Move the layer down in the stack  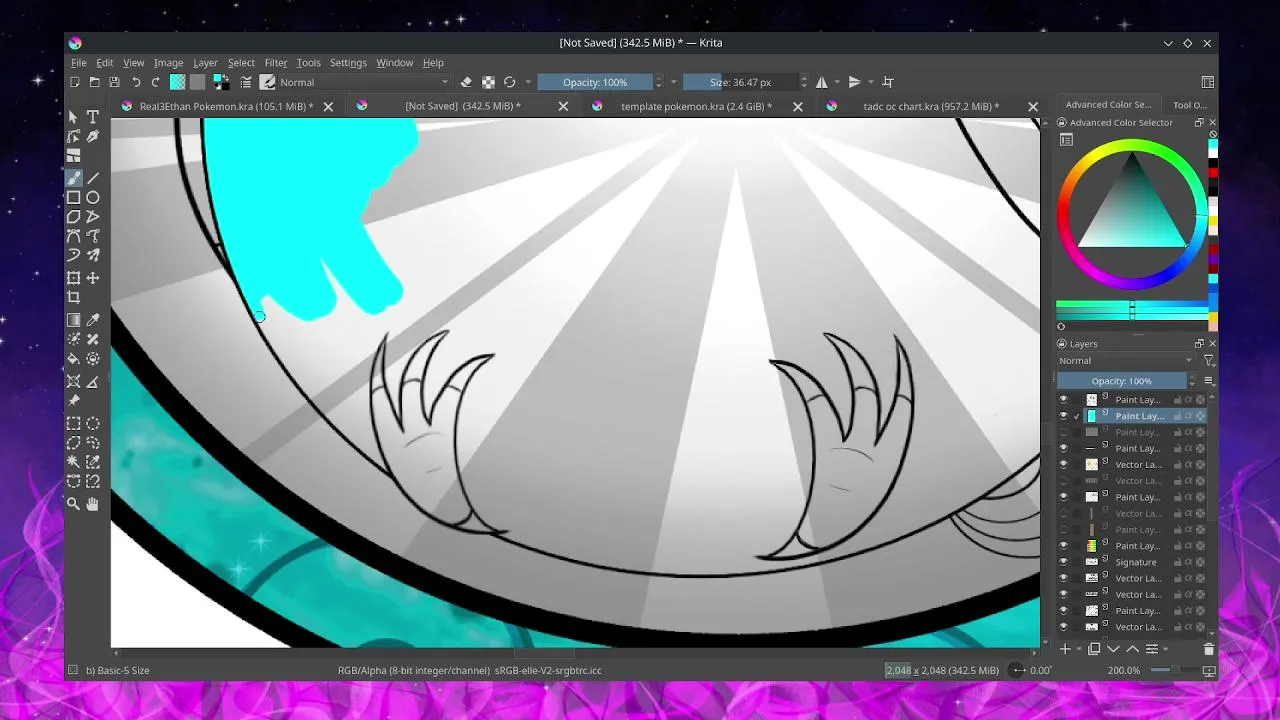coord(1113,649)
